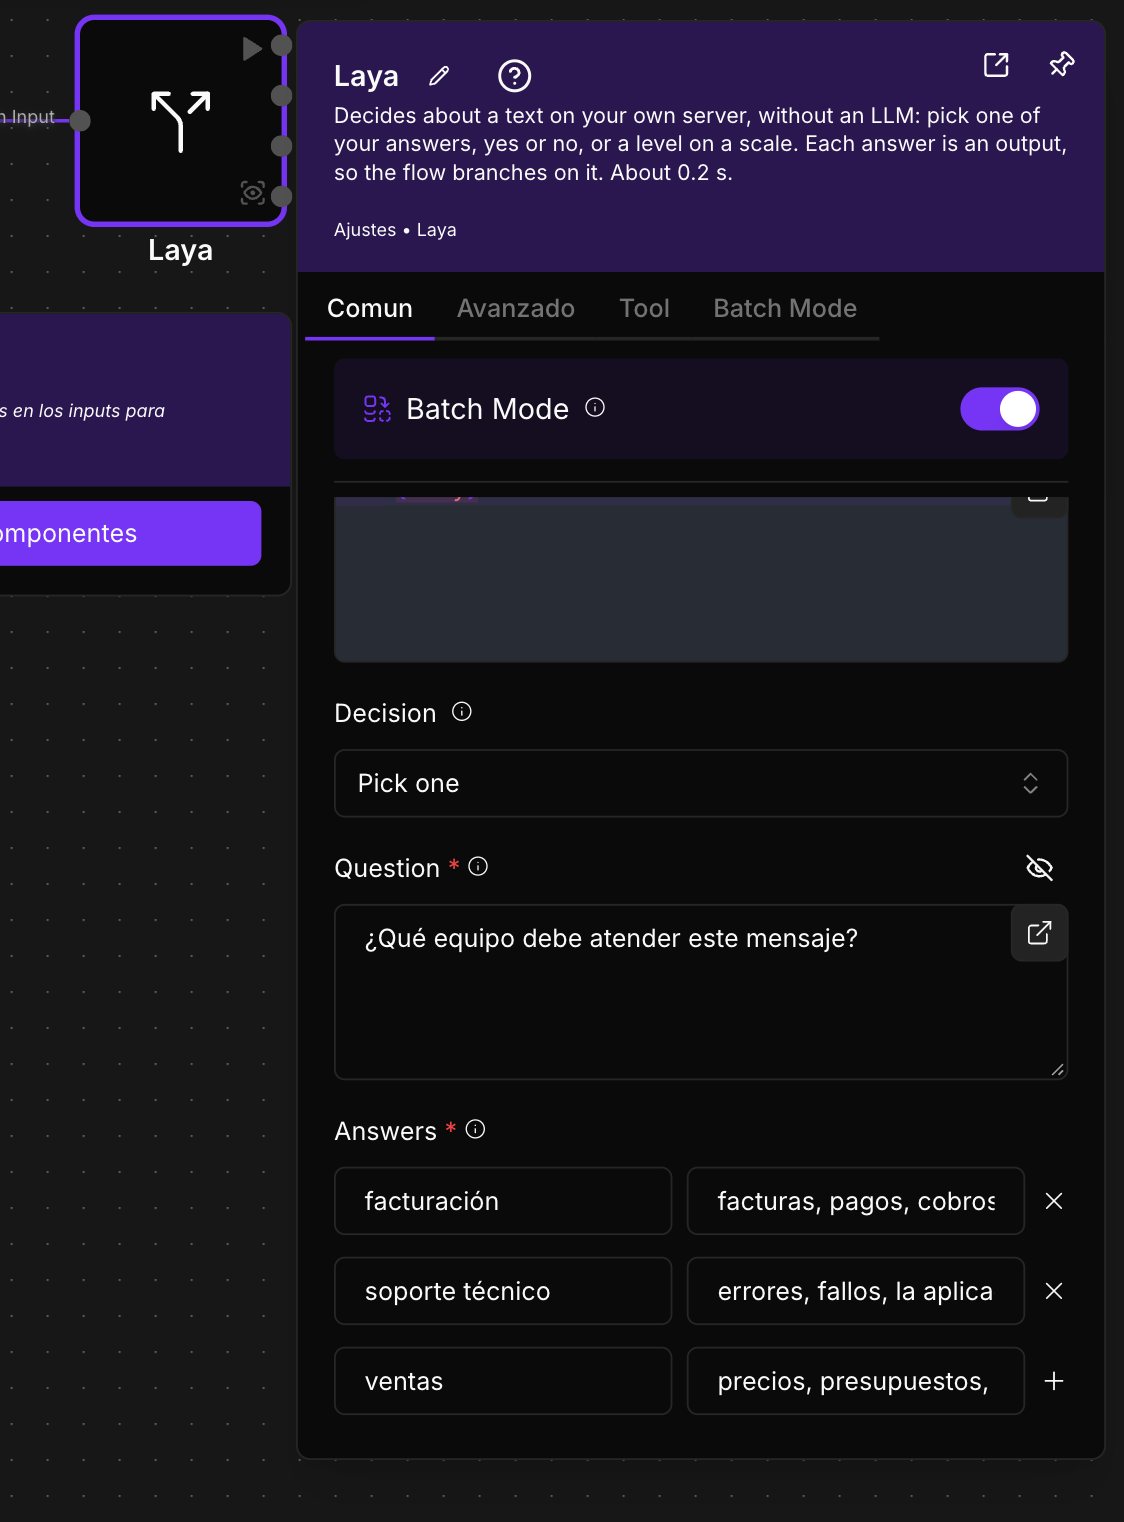The height and width of the screenshot is (1522, 1124).
Task: Pin the Laya settings panel
Action: point(1062,65)
